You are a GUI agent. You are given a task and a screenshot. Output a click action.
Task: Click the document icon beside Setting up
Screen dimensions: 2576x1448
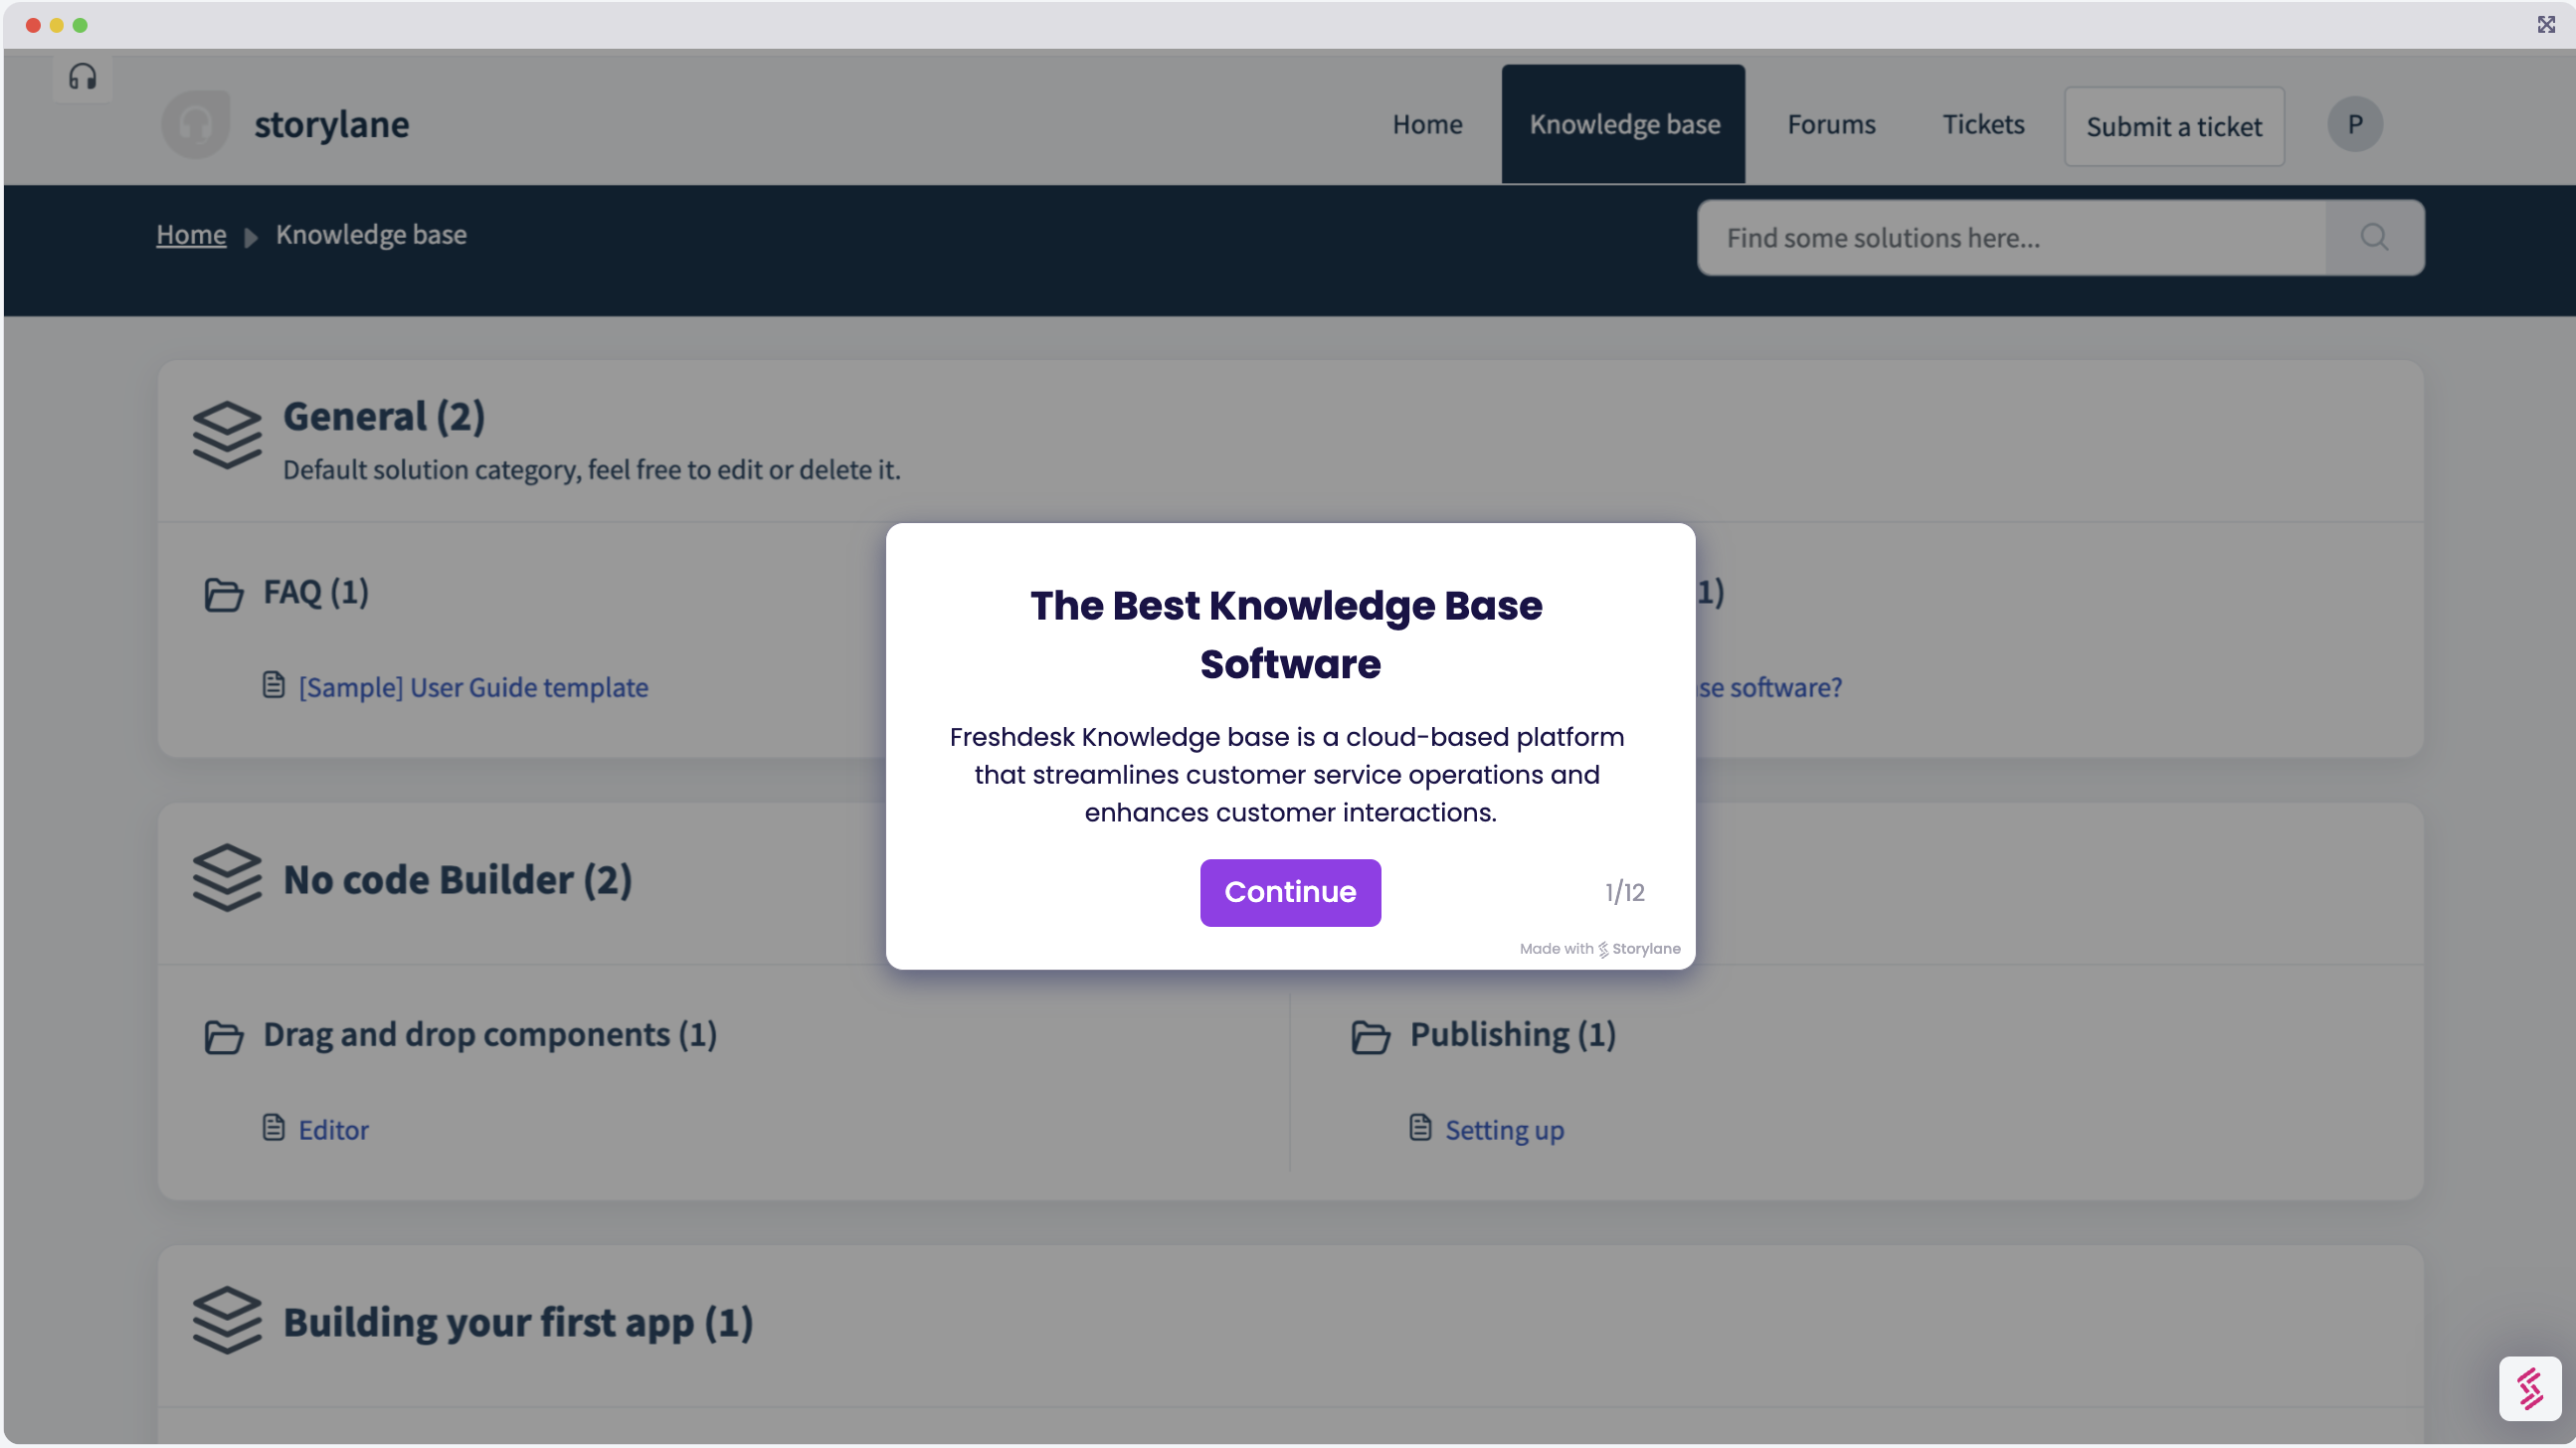pos(1419,1126)
